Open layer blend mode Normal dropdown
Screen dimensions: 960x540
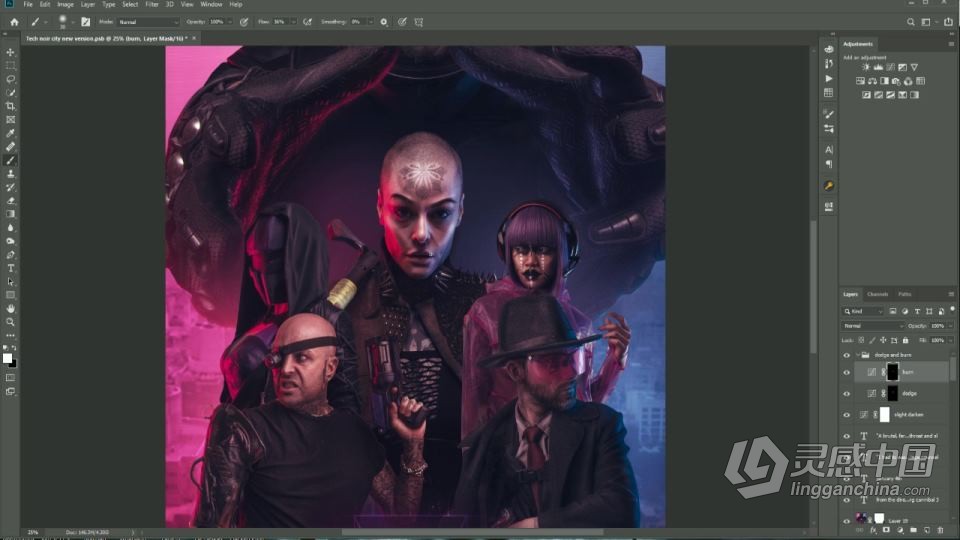point(872,326)
